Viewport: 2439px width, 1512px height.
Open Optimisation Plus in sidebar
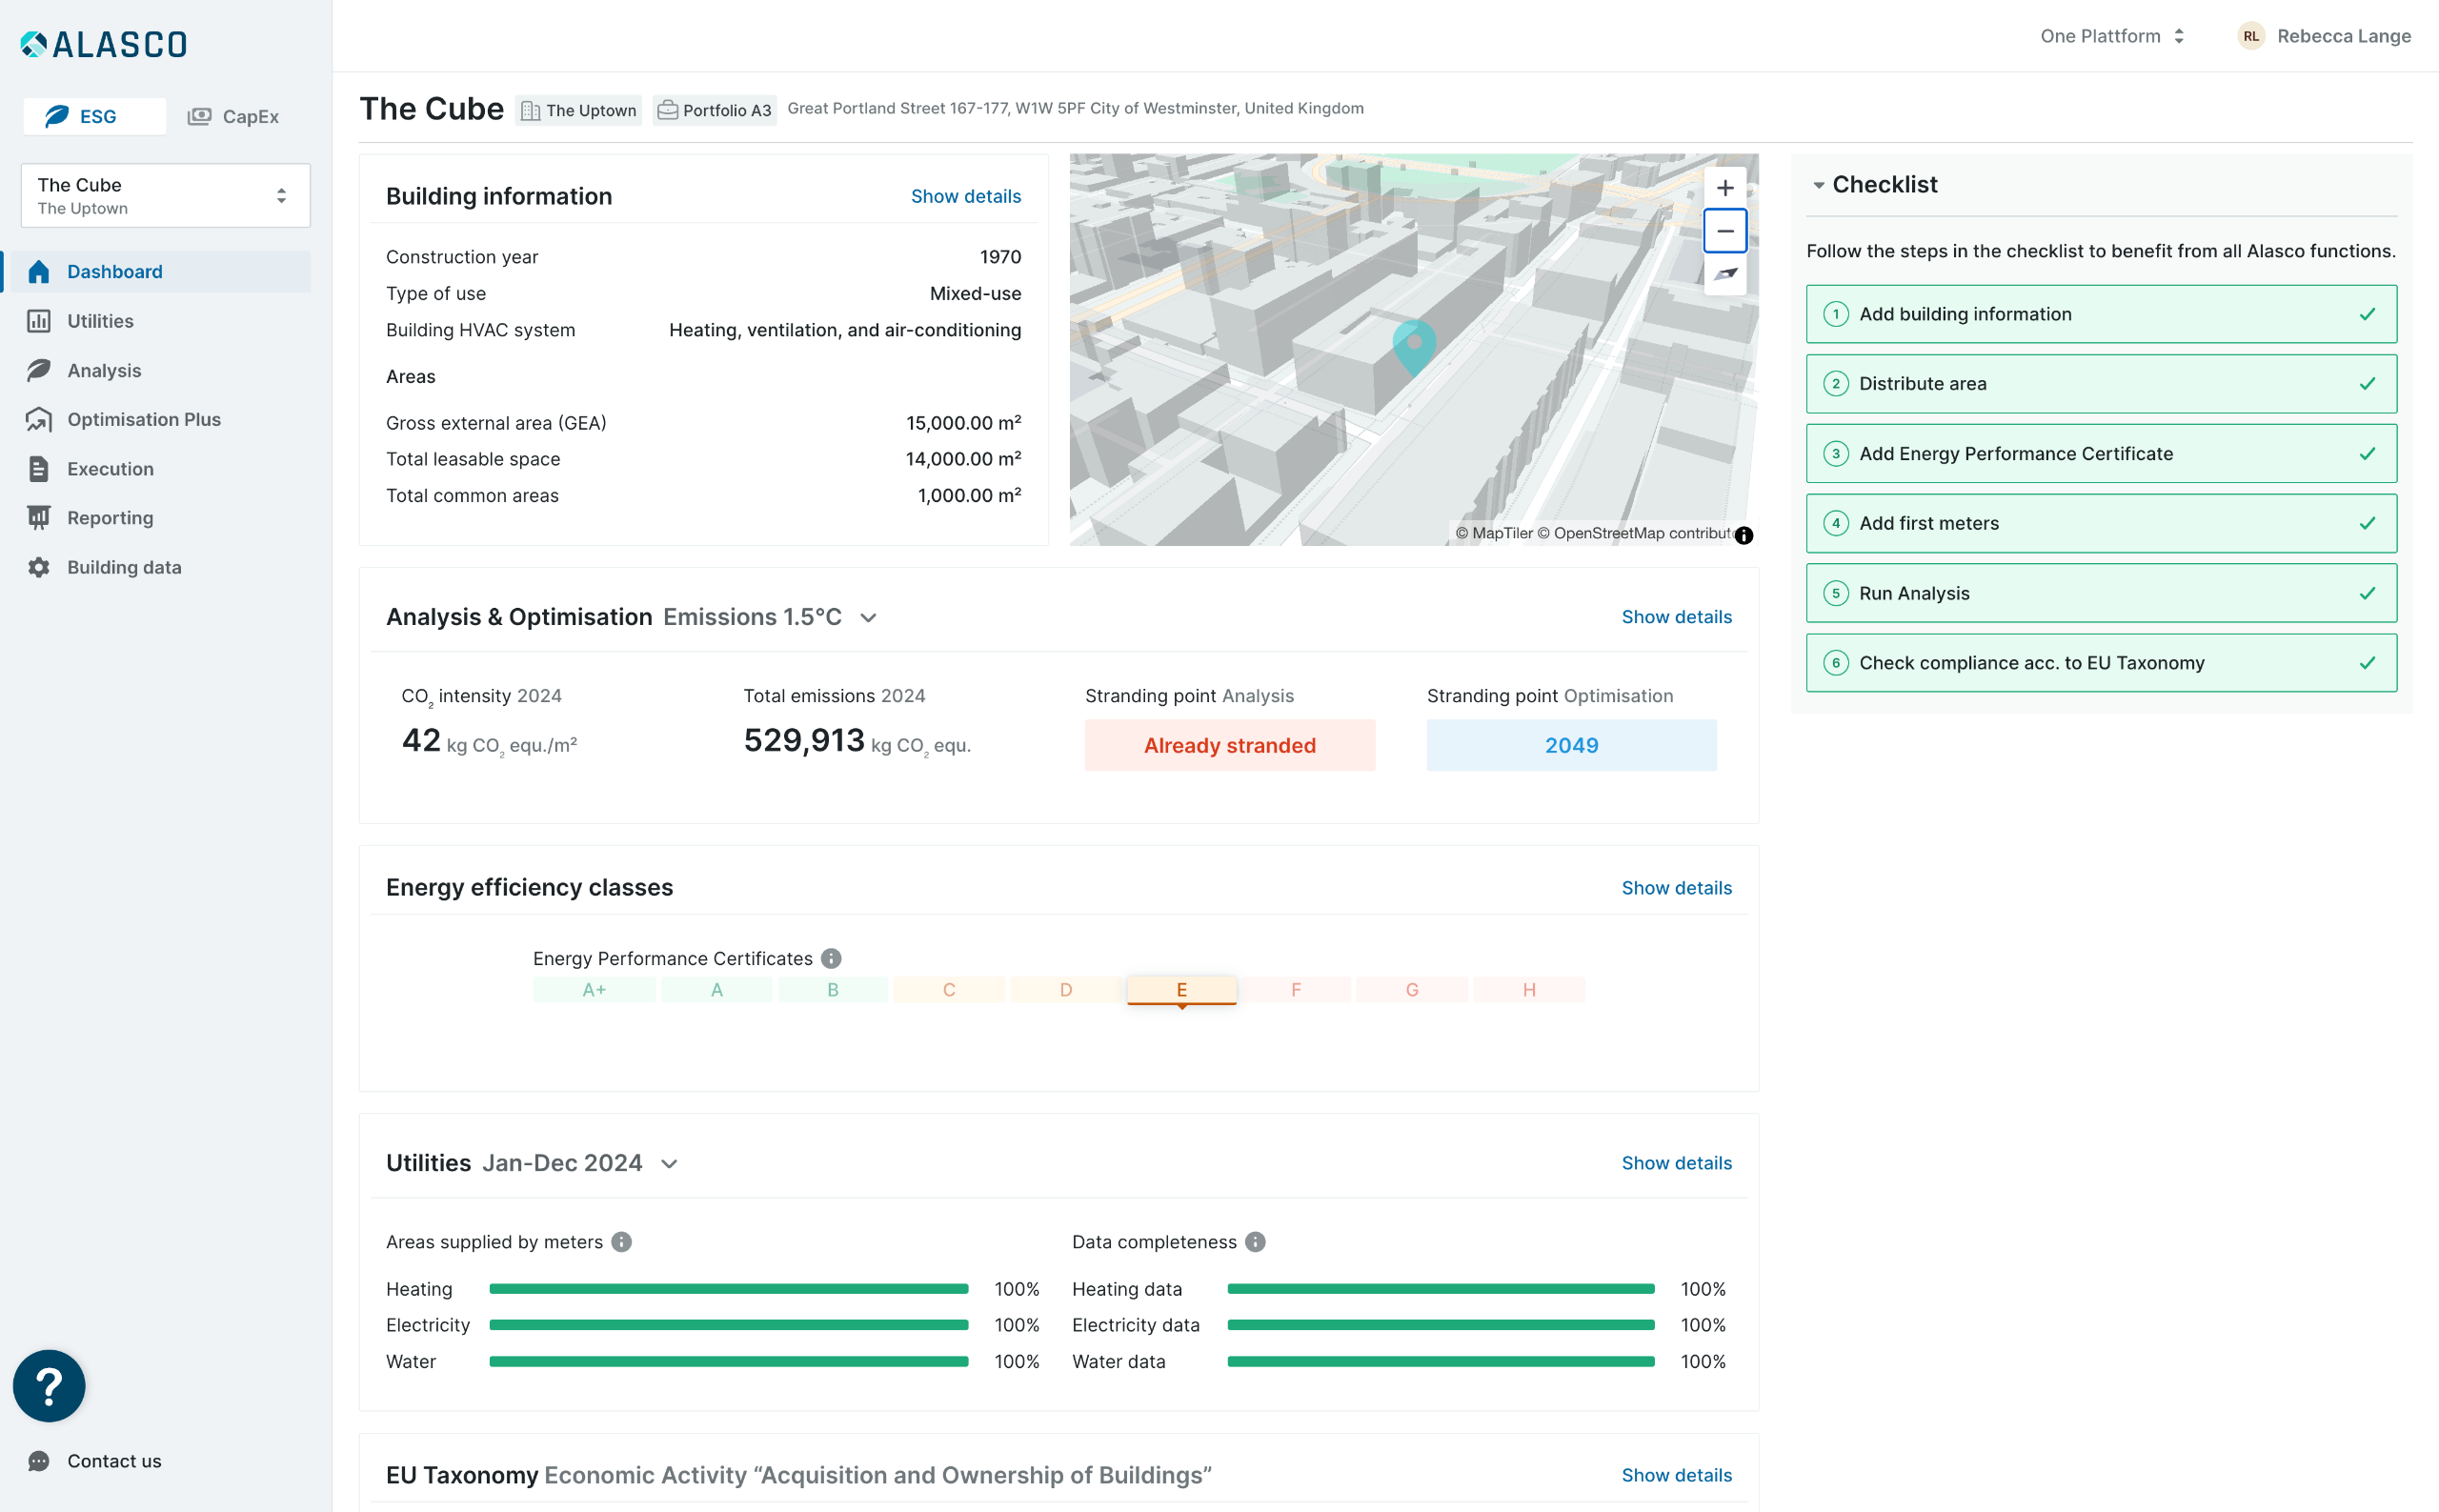click(143, 419)
